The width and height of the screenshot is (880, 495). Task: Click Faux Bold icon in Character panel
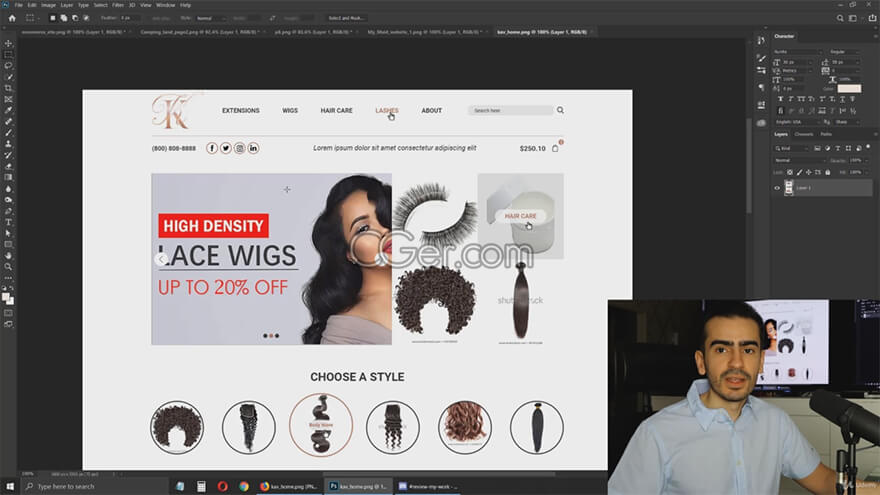pyautogui.click(x=780, y=99)
